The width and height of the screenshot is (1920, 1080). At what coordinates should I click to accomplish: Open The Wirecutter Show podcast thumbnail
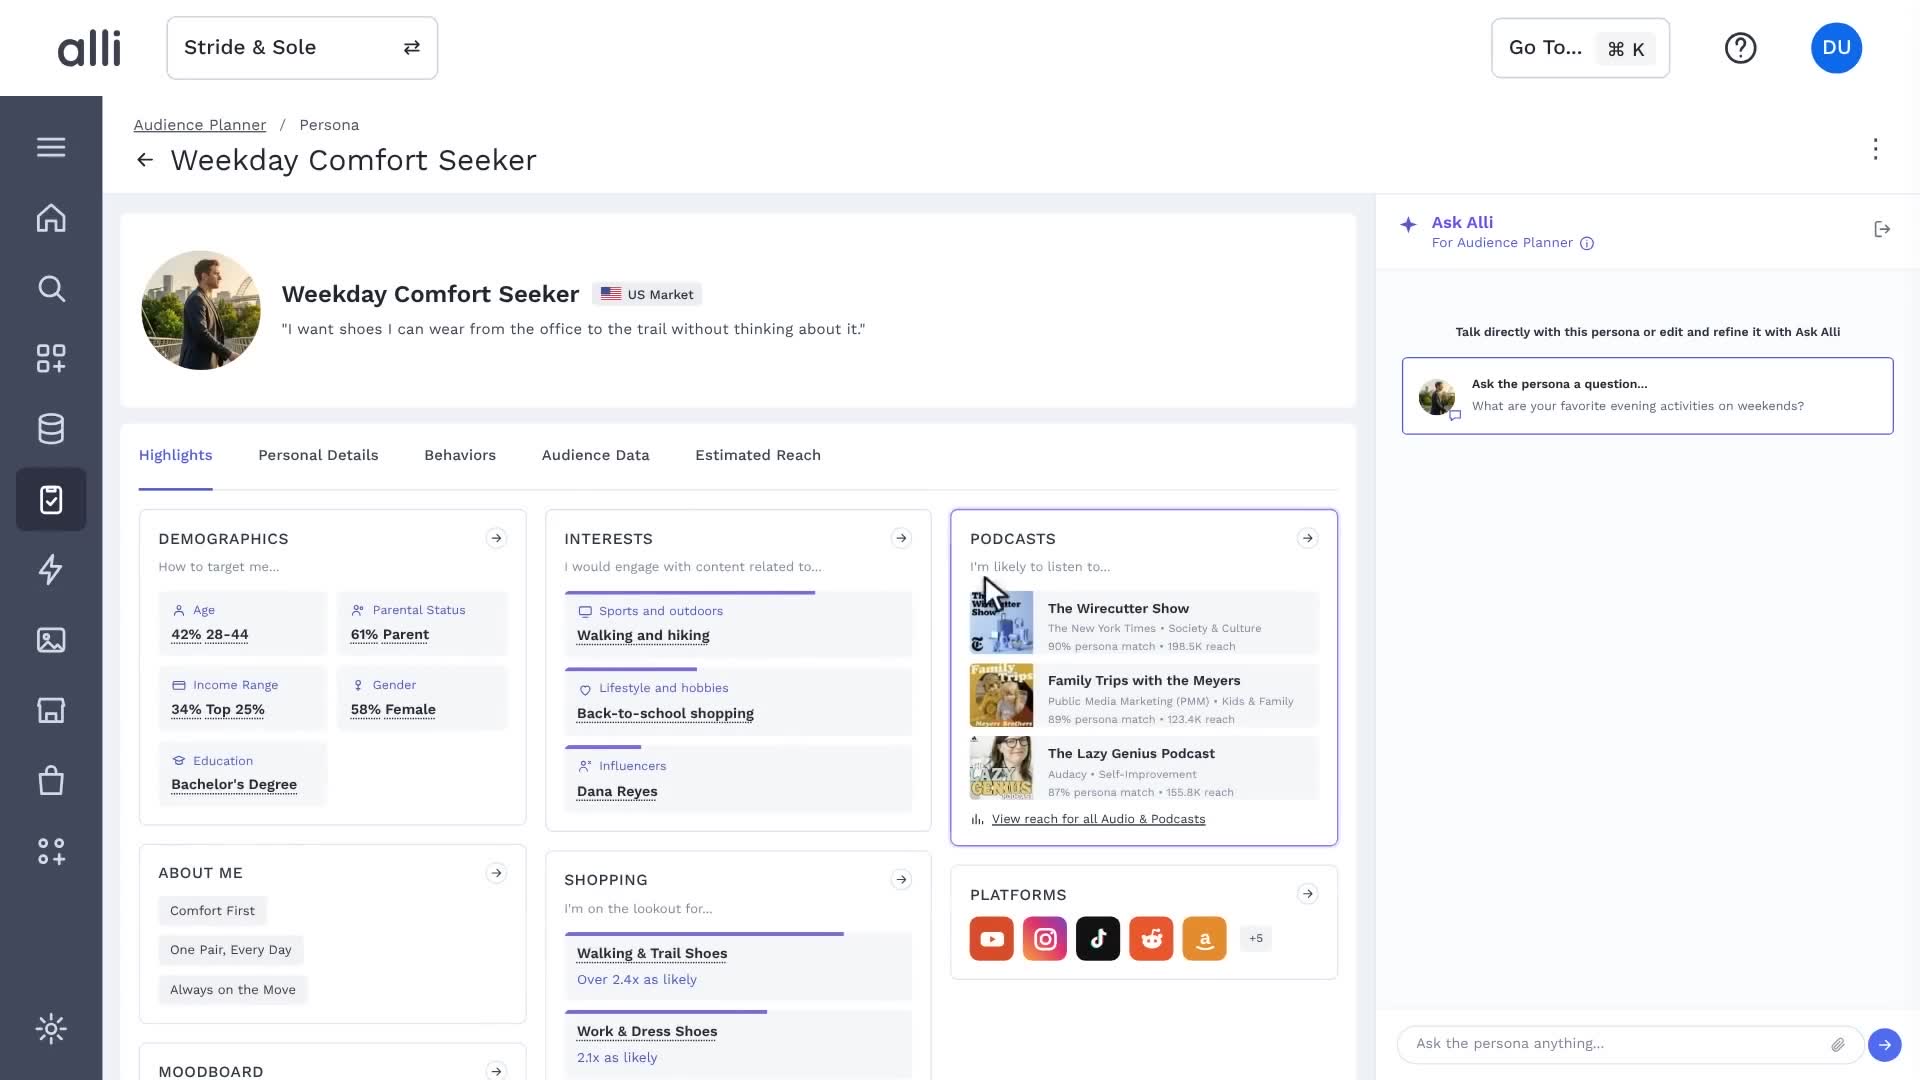1001,622
